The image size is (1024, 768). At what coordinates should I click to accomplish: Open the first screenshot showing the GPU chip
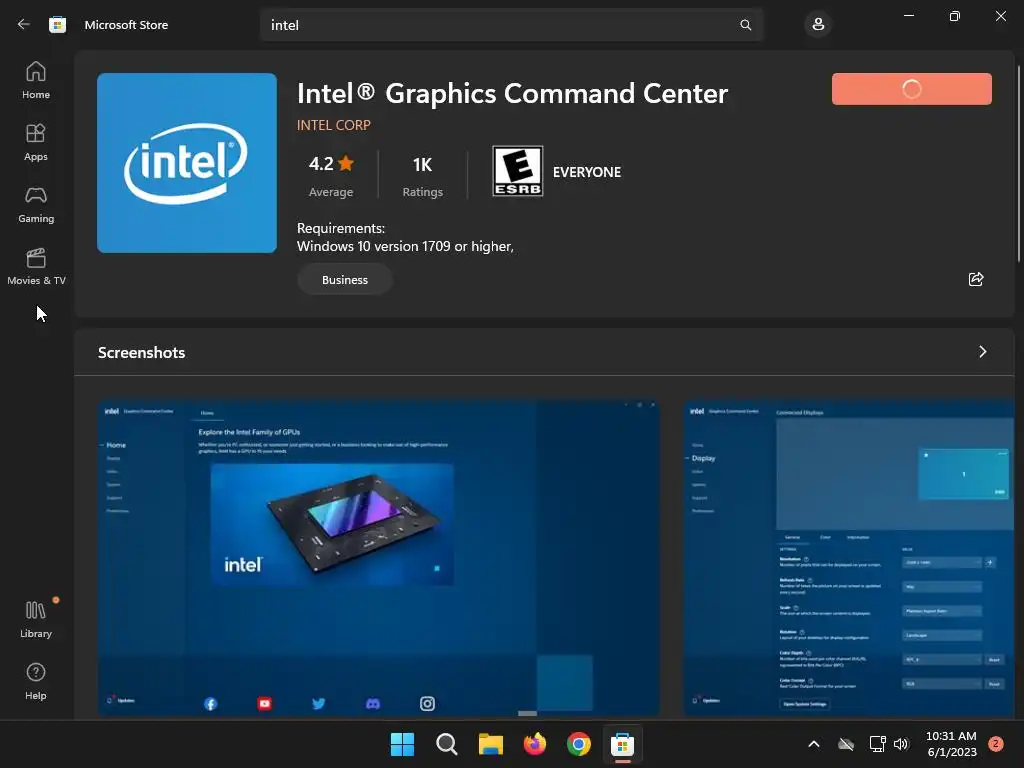pos(379,558)
